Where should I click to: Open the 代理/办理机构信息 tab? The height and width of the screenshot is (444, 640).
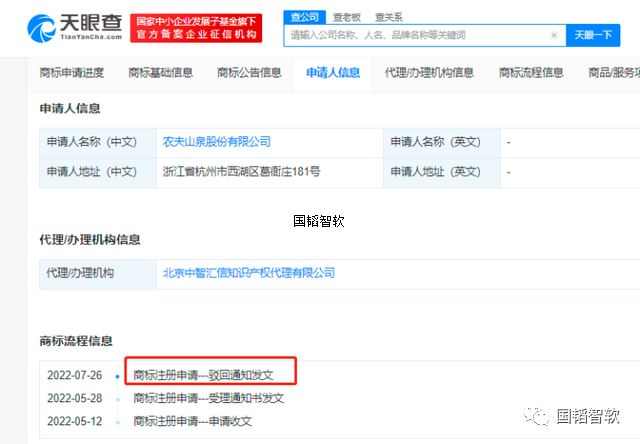429,73
